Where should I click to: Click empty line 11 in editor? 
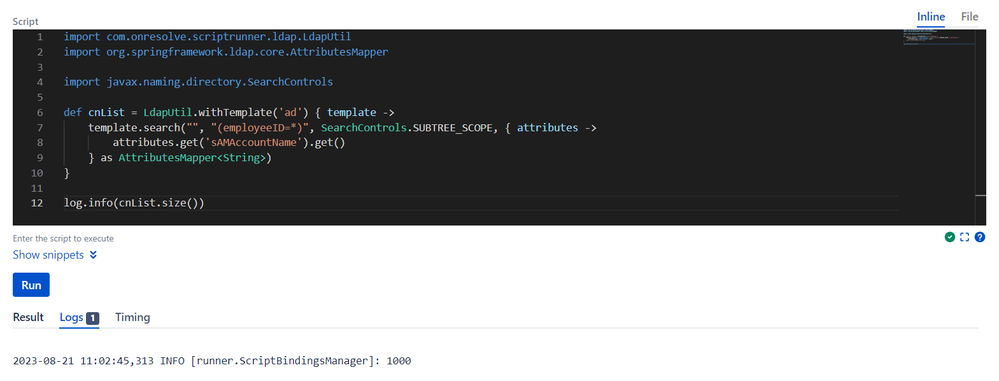(480, 188)
